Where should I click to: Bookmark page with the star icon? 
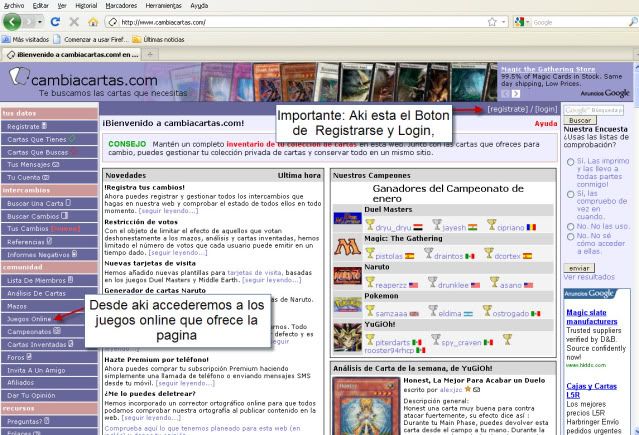[x=492, y=22]
